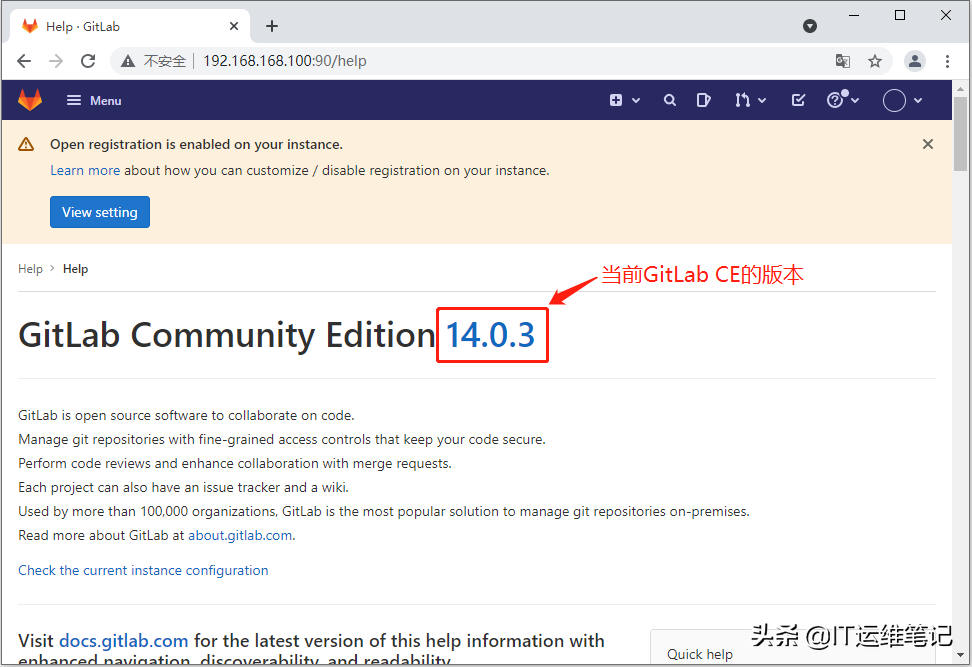Open a new browser tab
Screen dimensions: 972x667
tap(272, 26)
